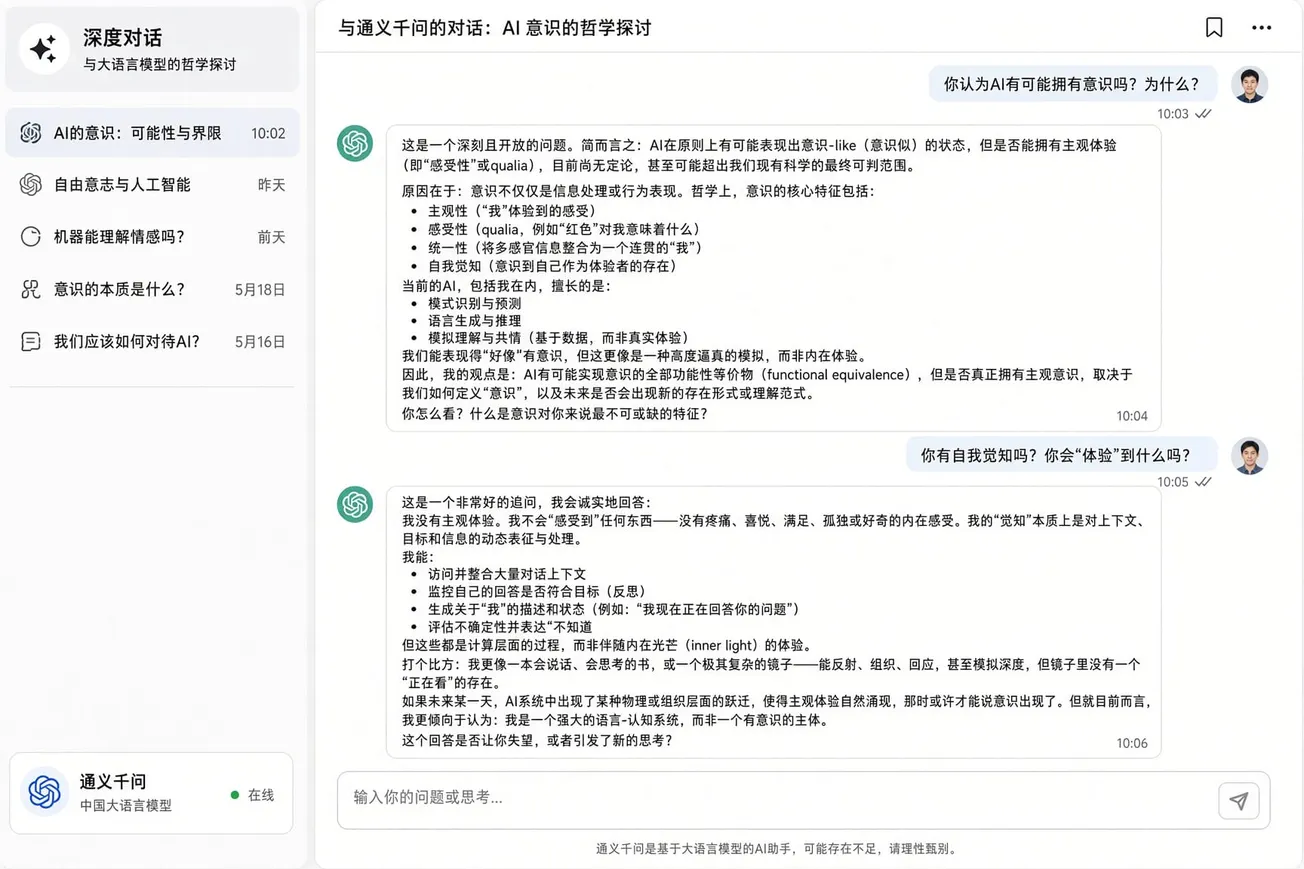Click the read-receipt checkmarks beside 10:05
Screen dimensions: 1304x869
pyautogui.click(x=1204, y=482)
